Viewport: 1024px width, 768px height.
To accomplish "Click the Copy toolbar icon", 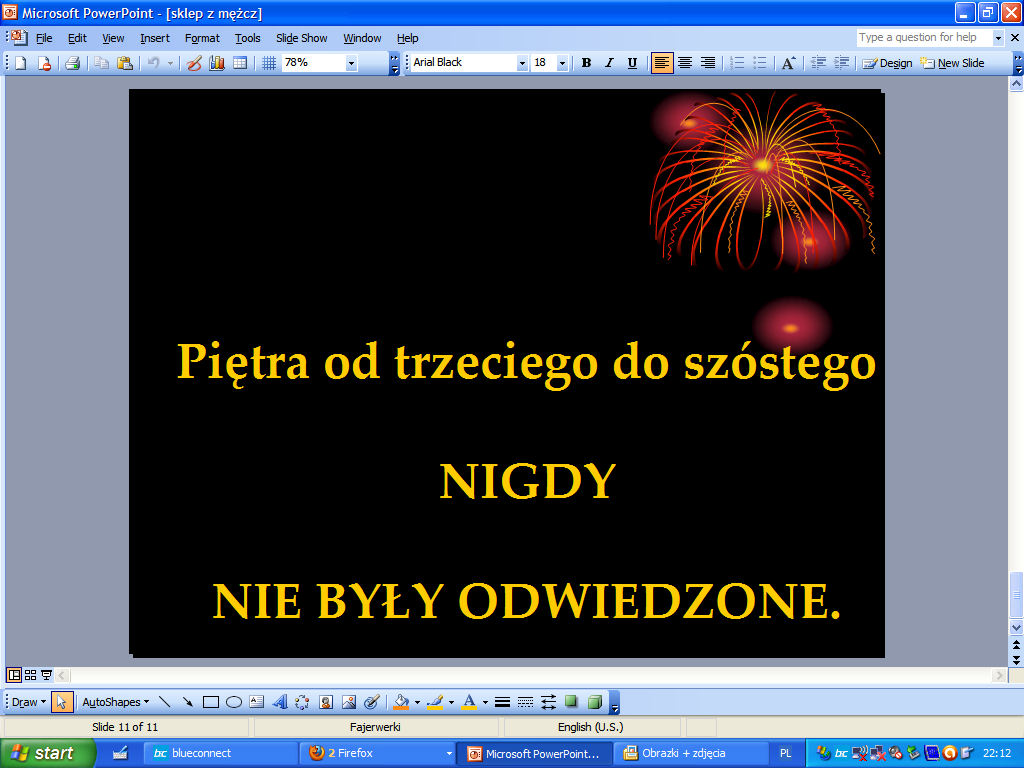I will pyautogui.click(x=101, y=63).
